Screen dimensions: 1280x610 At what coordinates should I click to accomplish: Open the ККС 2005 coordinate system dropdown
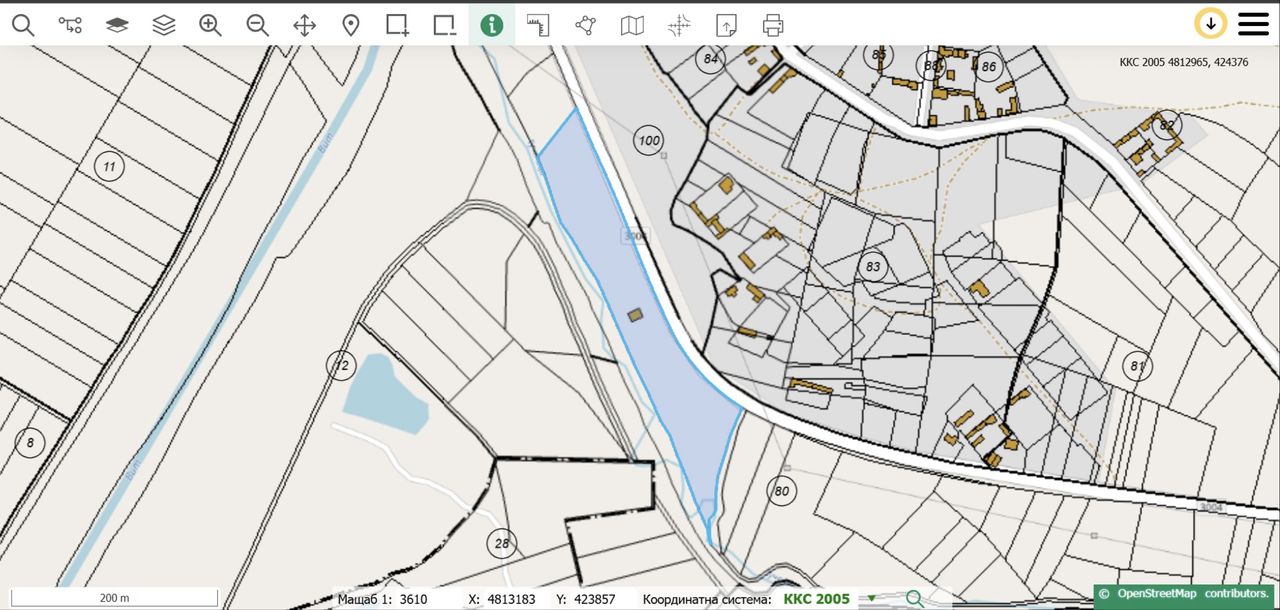817,599
